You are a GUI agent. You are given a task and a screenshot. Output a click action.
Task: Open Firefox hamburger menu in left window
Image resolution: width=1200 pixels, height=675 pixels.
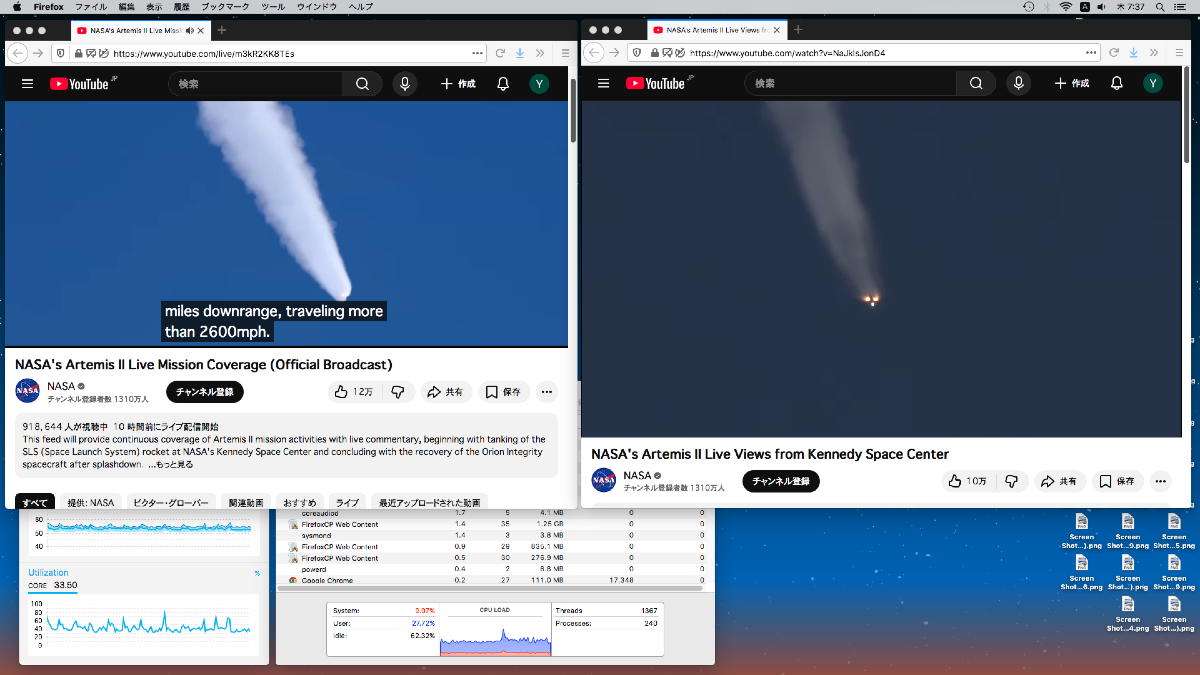point(564,53)
